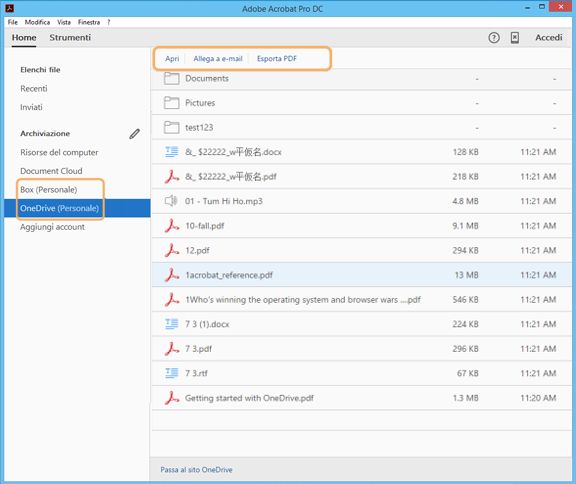Click the edit pencil icon beside Archiviazione
The height and width of the screenshot is (484, 576).
134,134
